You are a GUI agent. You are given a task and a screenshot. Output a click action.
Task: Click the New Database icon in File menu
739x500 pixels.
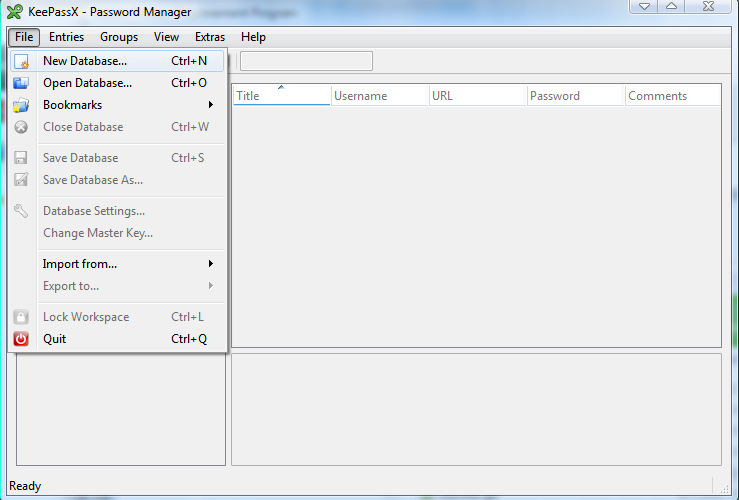point(21,61)
